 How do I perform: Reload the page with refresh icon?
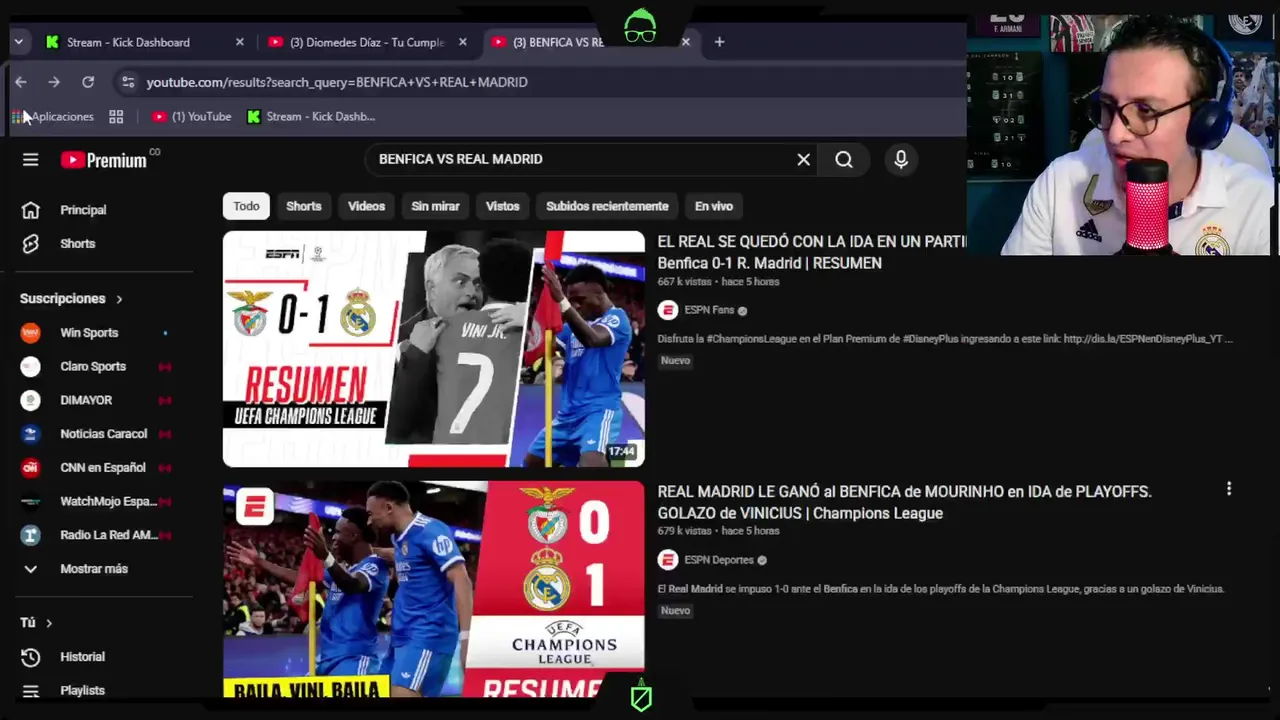88,82
